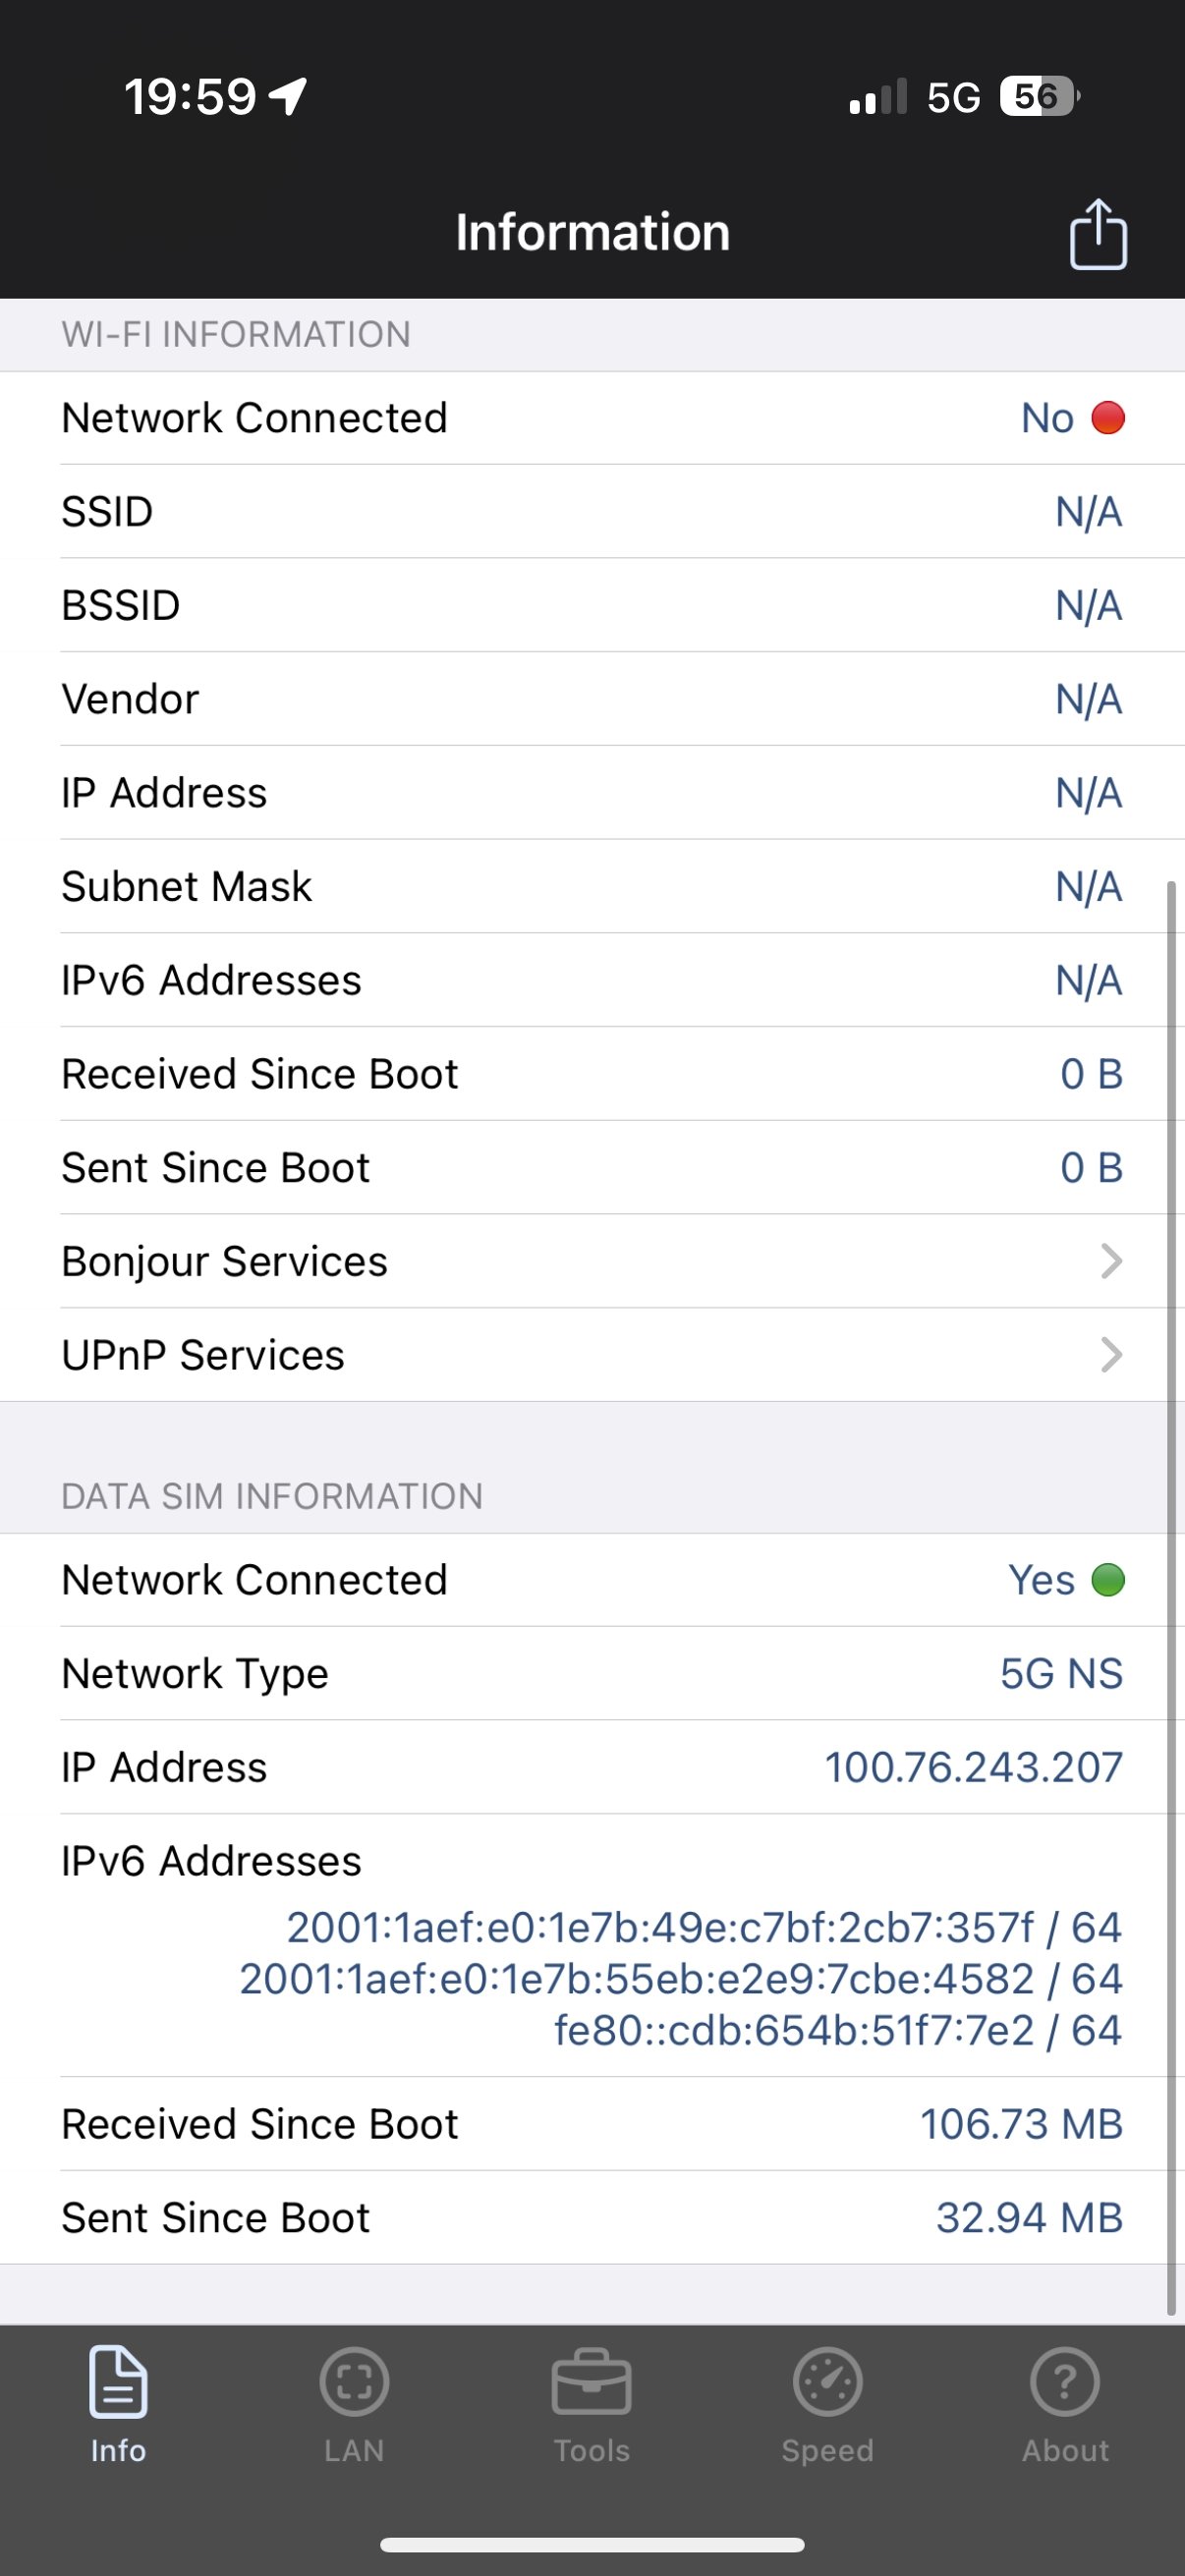Expand UPnP Services details

tap(592, 1355)
